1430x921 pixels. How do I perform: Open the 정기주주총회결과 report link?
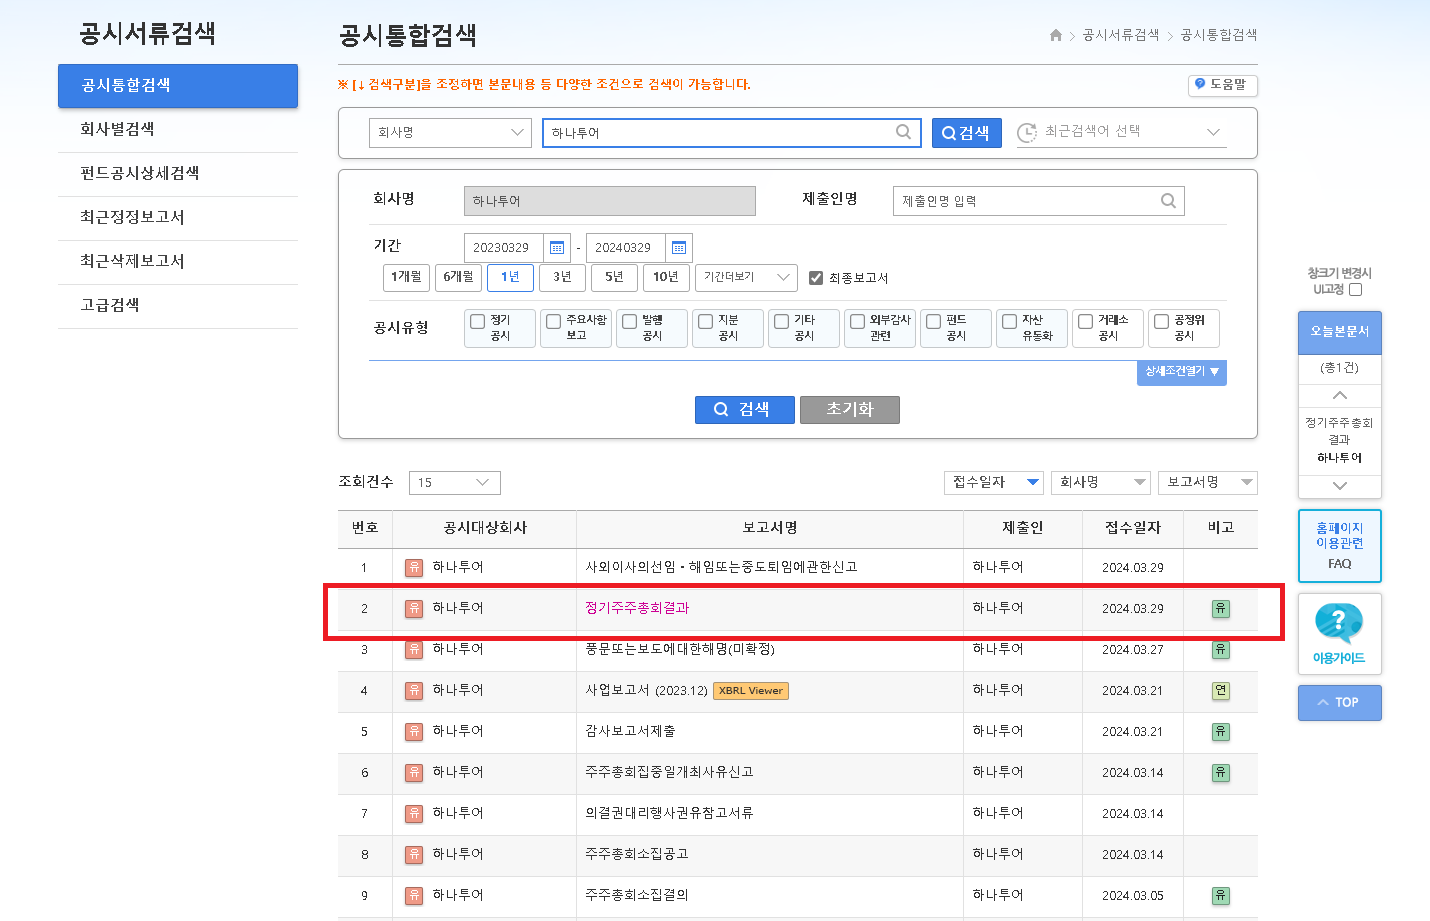[637, 608]
